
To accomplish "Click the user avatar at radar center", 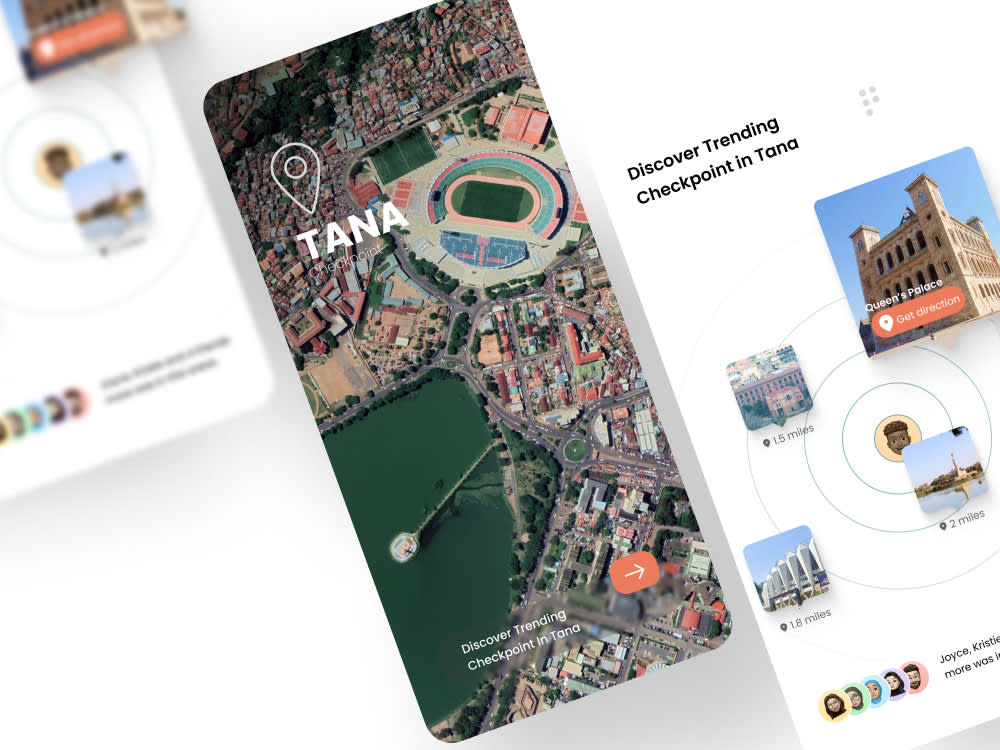I will coord(894,435).
